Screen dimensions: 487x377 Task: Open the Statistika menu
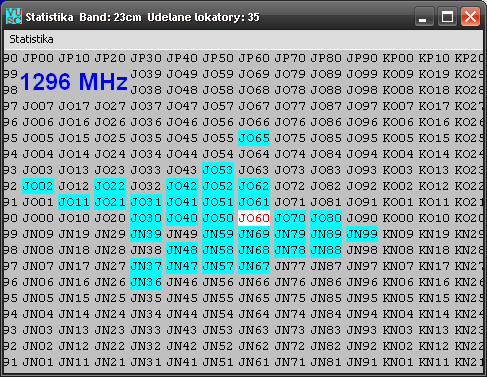pos(31,39)
